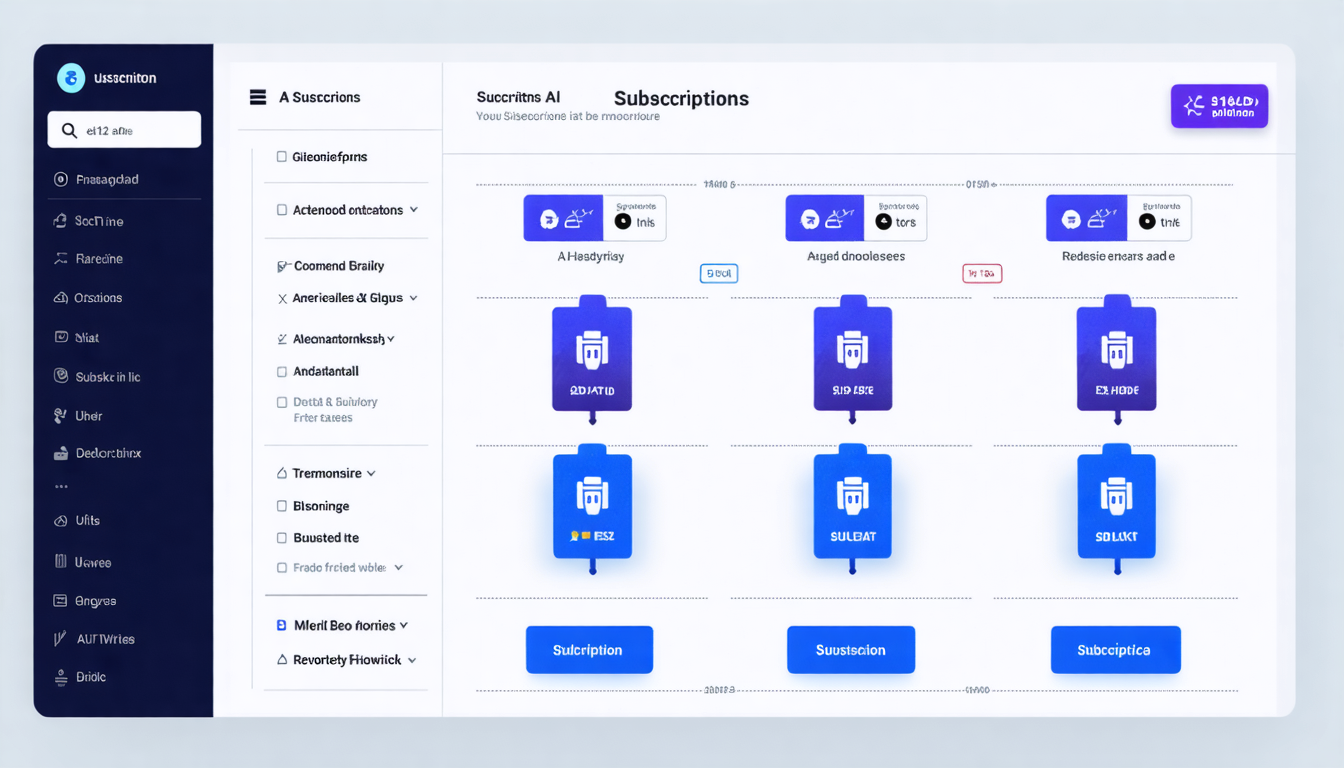Toggle the Gileoniefprns checkbox
1344x768 pixels.
click(x=282, y=157)
